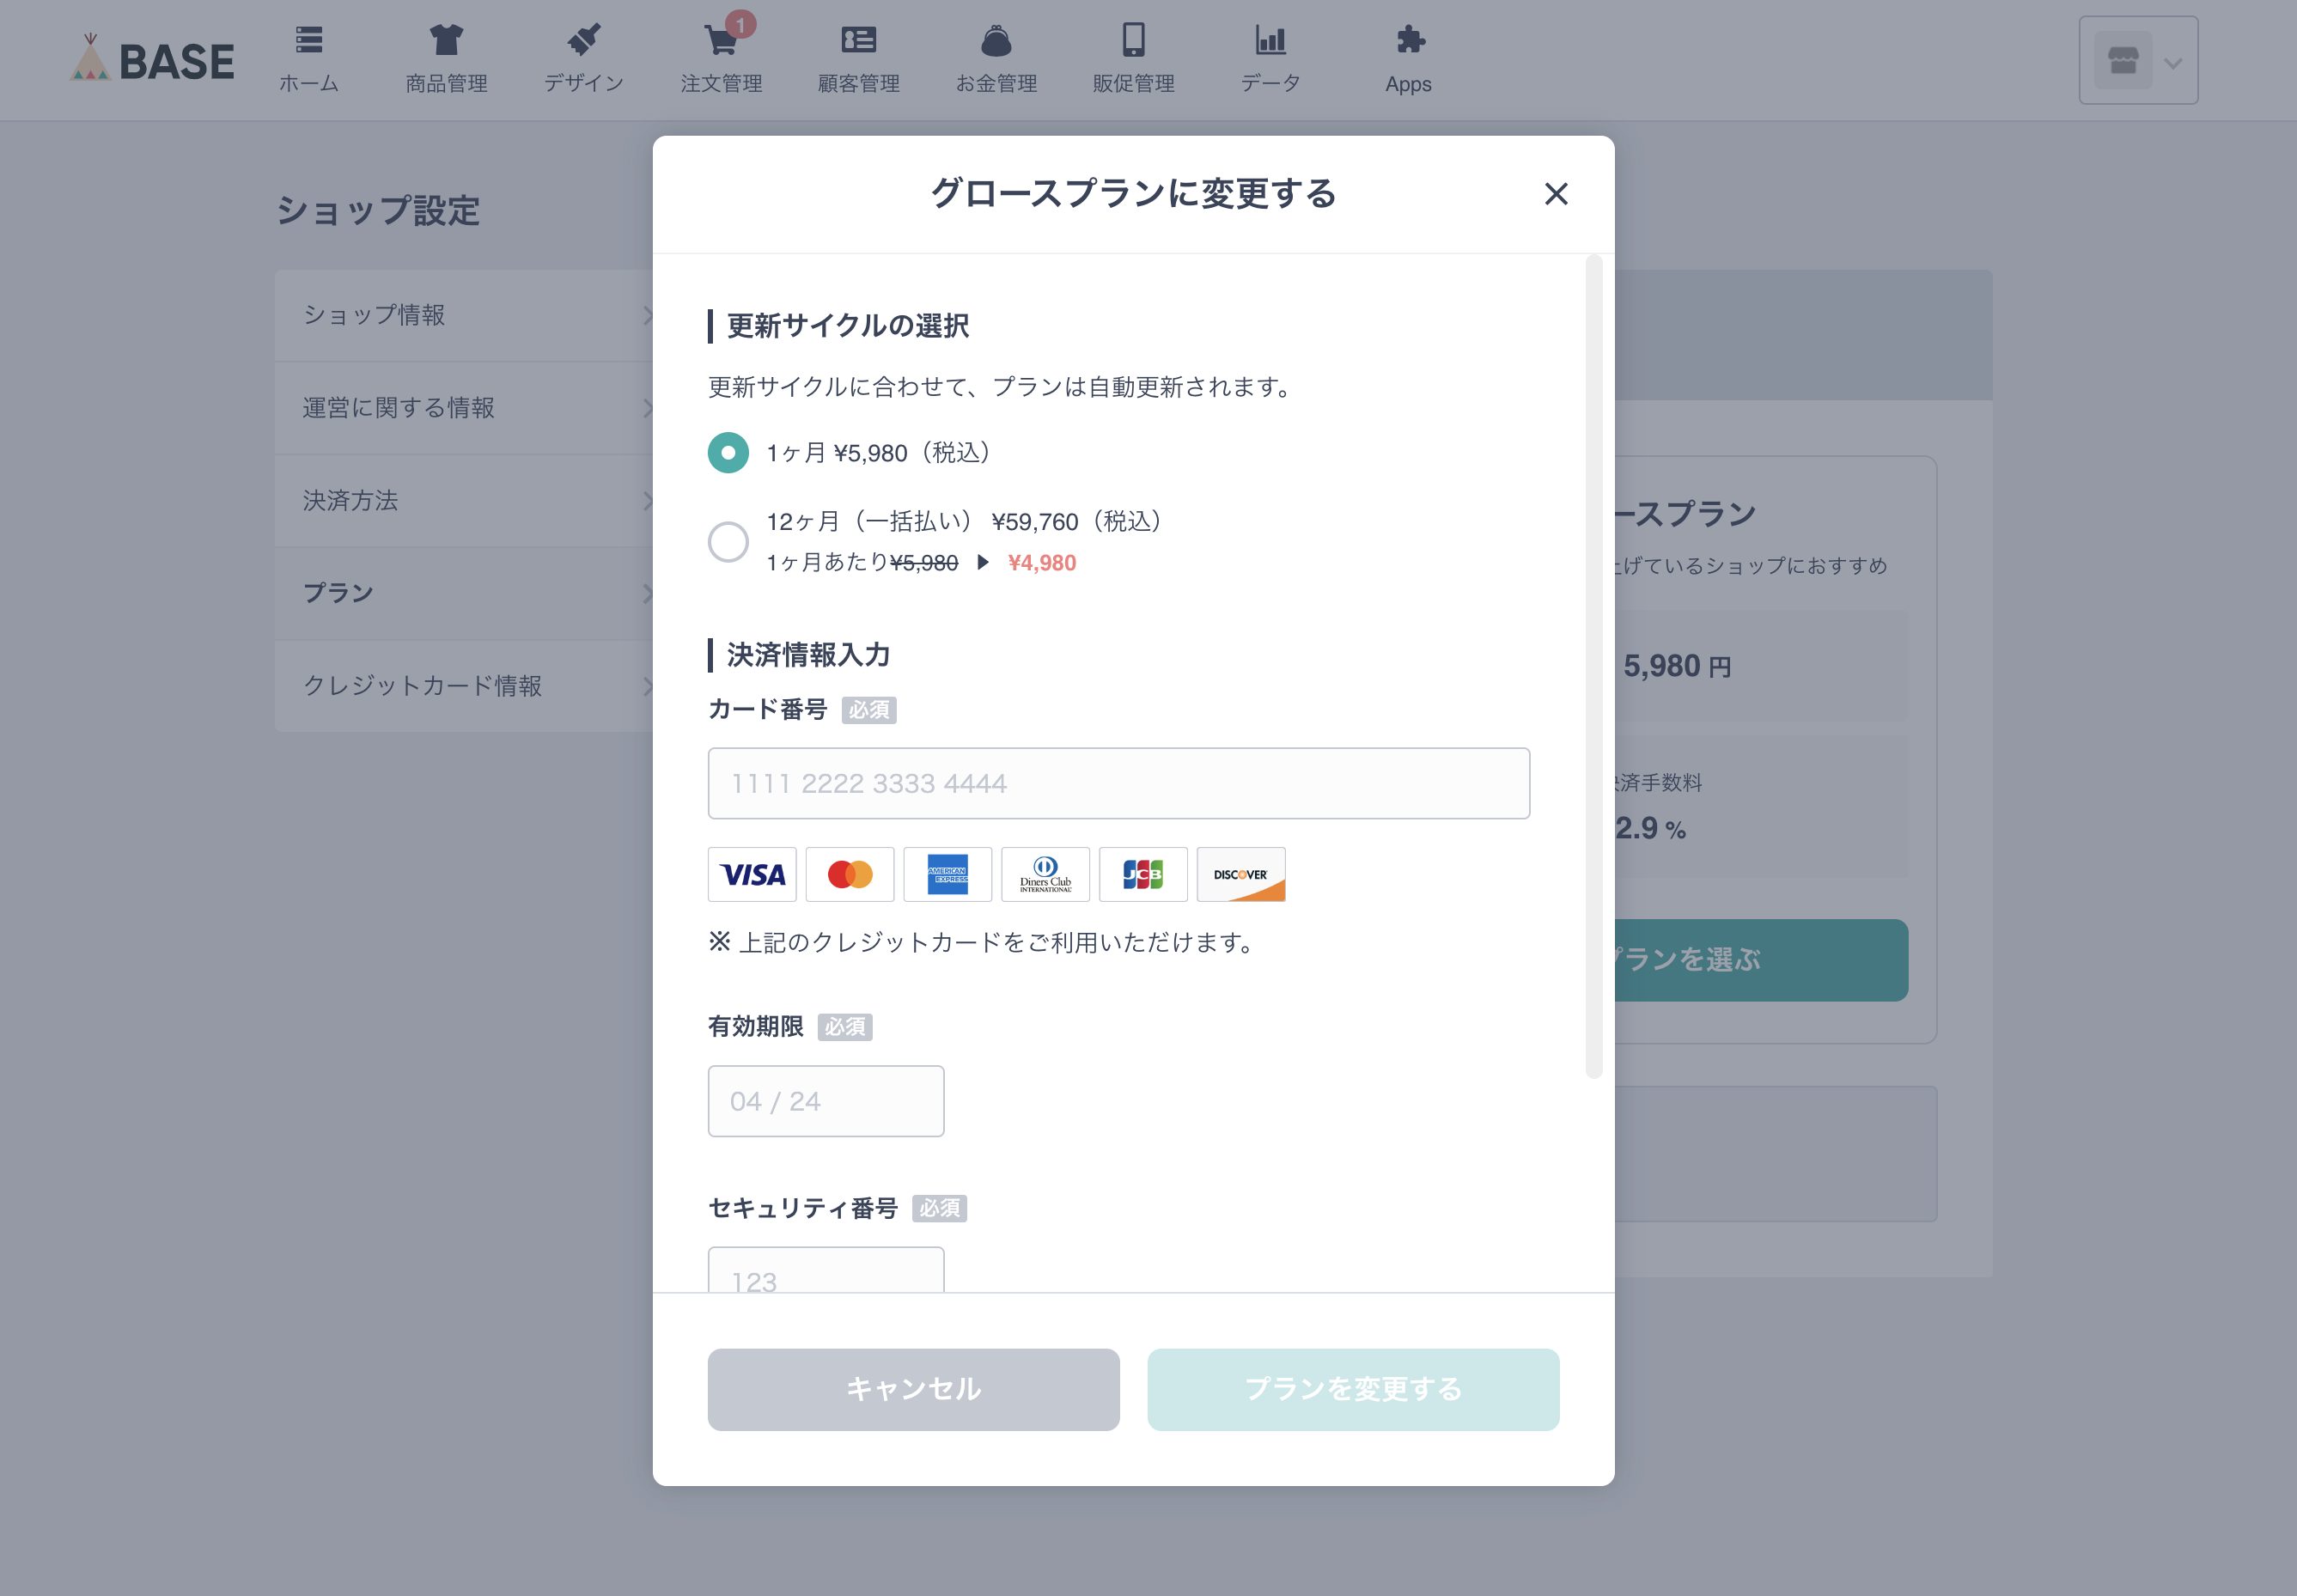Click the Mastercard logo
Image resolution: width=2297 pixels, height=1596 pixels.
850,875
